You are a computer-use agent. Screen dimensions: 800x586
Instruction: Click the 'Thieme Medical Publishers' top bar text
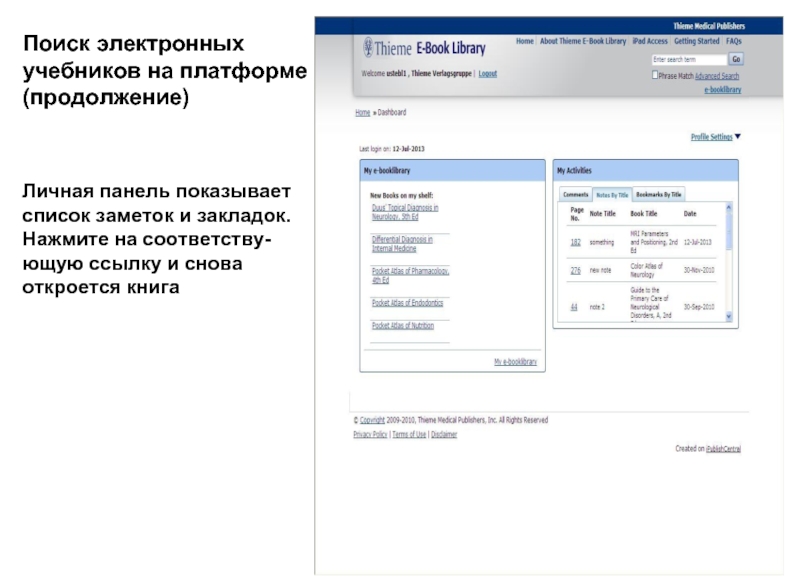(709, 26)
